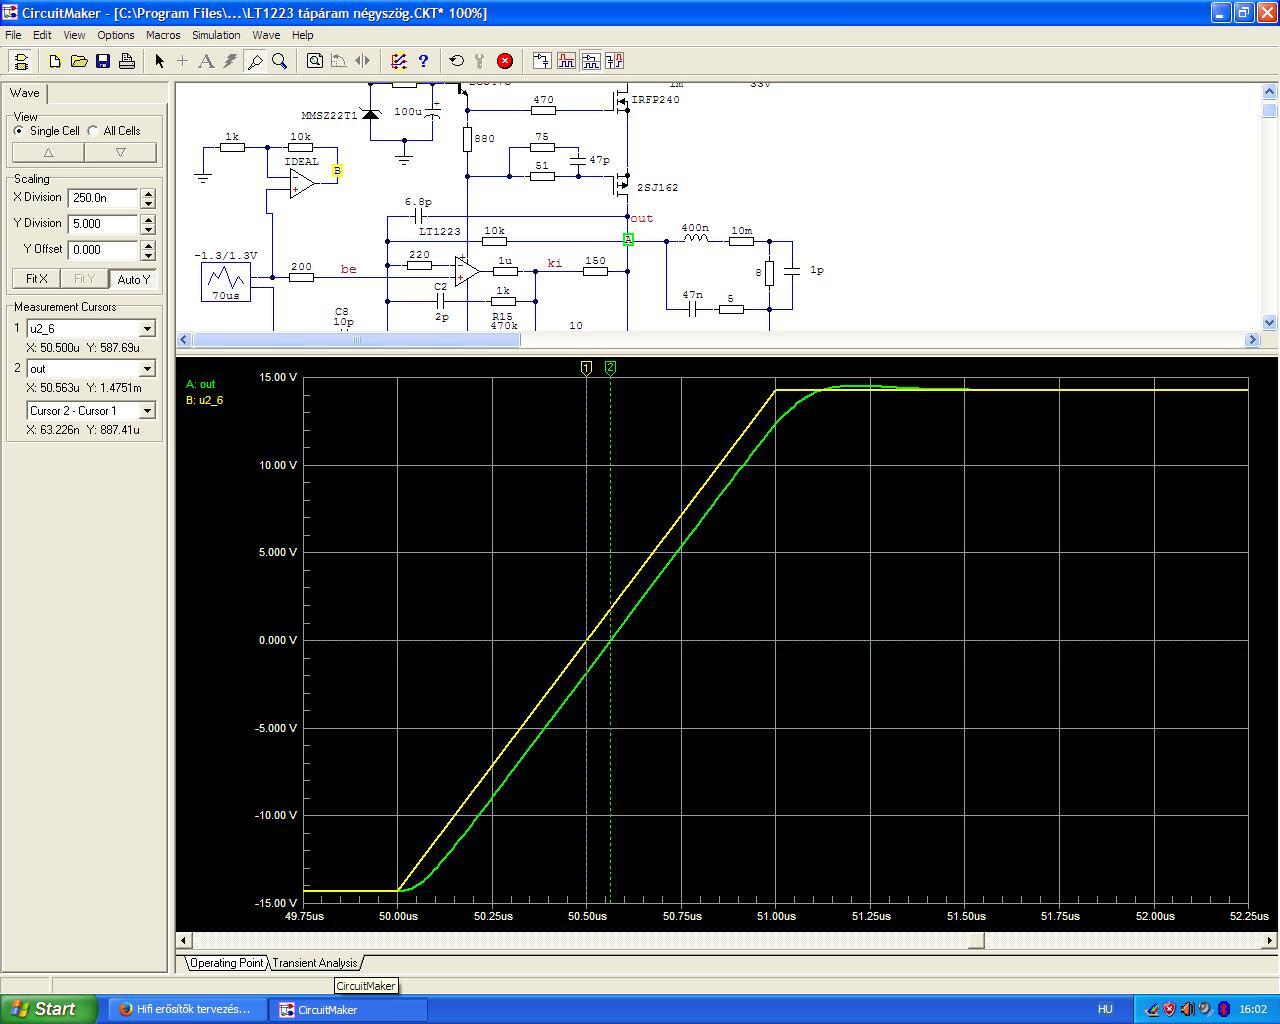Click the blue question mark help icon
The height and width of the screenshot is (1024, 1280).
click(x=423, y=61)
